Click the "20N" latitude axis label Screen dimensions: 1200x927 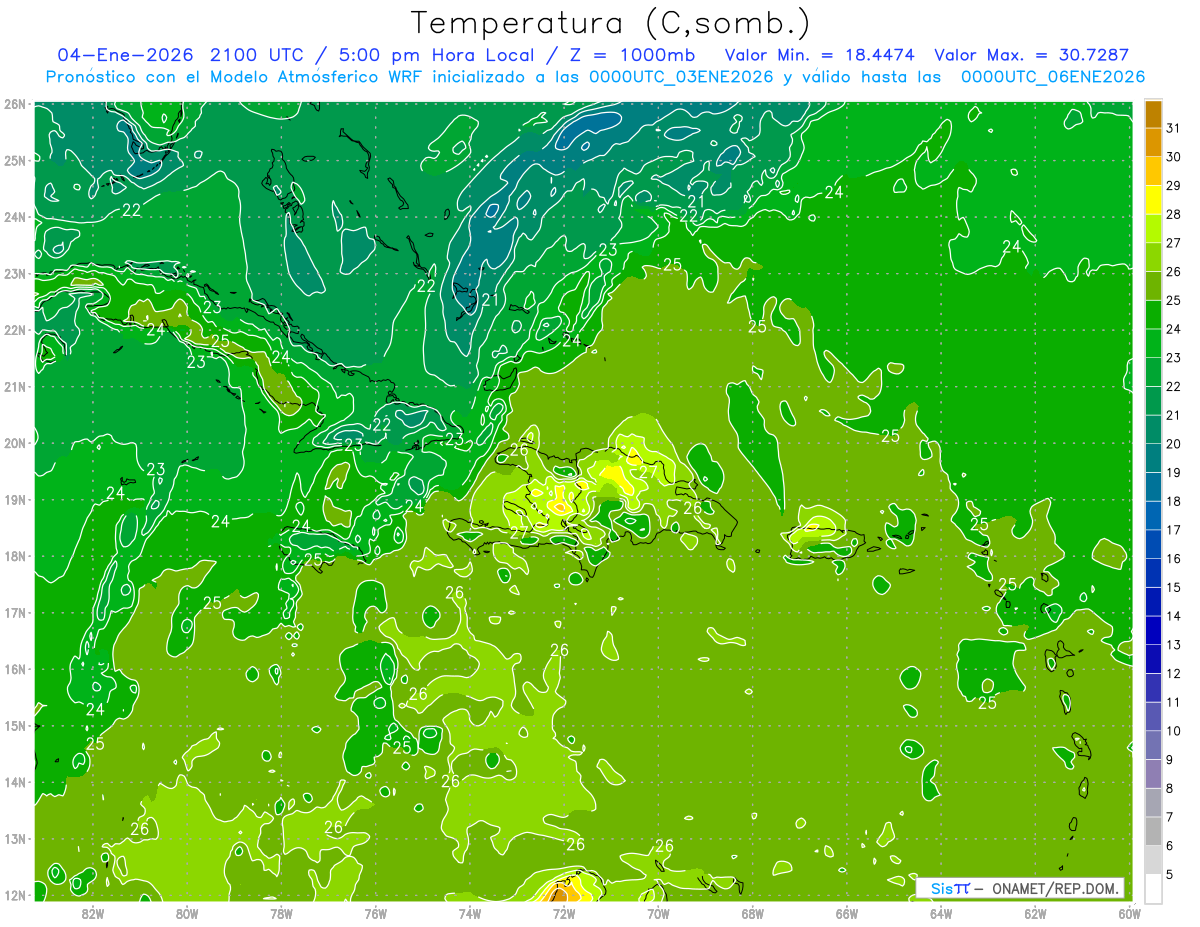[14, 443]
